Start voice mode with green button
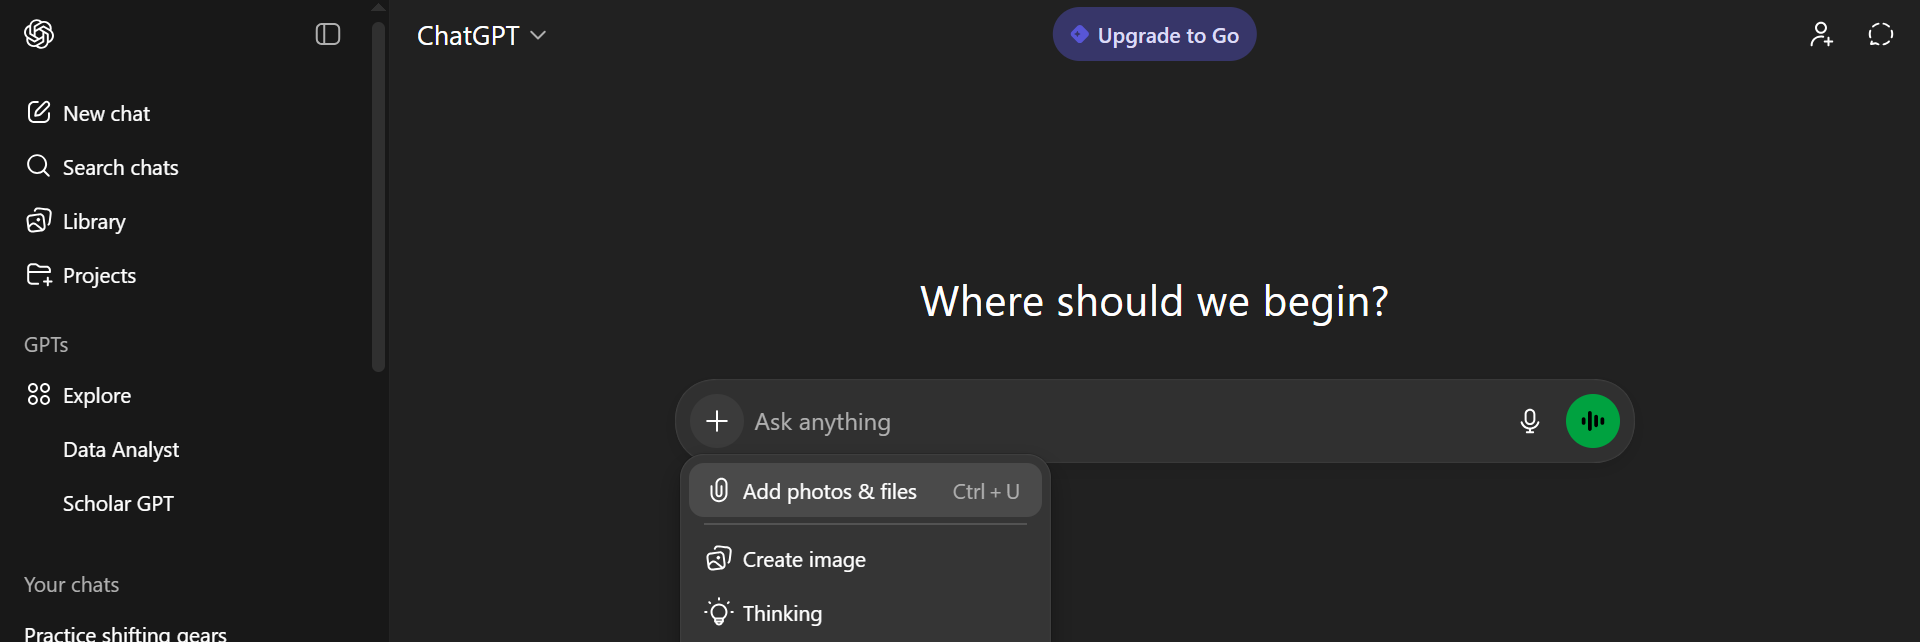Viewport: 1920px width, 642px height. (x=1592, y=421)
